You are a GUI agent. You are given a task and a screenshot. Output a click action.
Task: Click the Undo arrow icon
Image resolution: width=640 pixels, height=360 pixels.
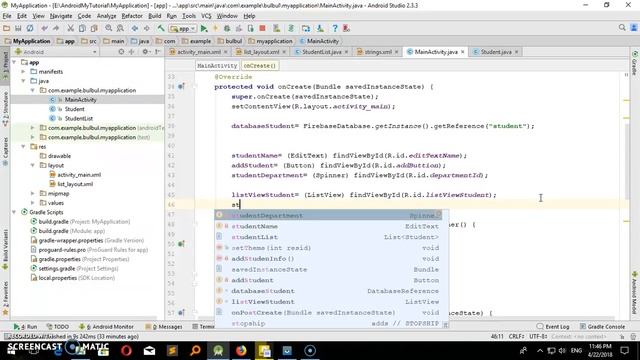click(x=44, y=28)
